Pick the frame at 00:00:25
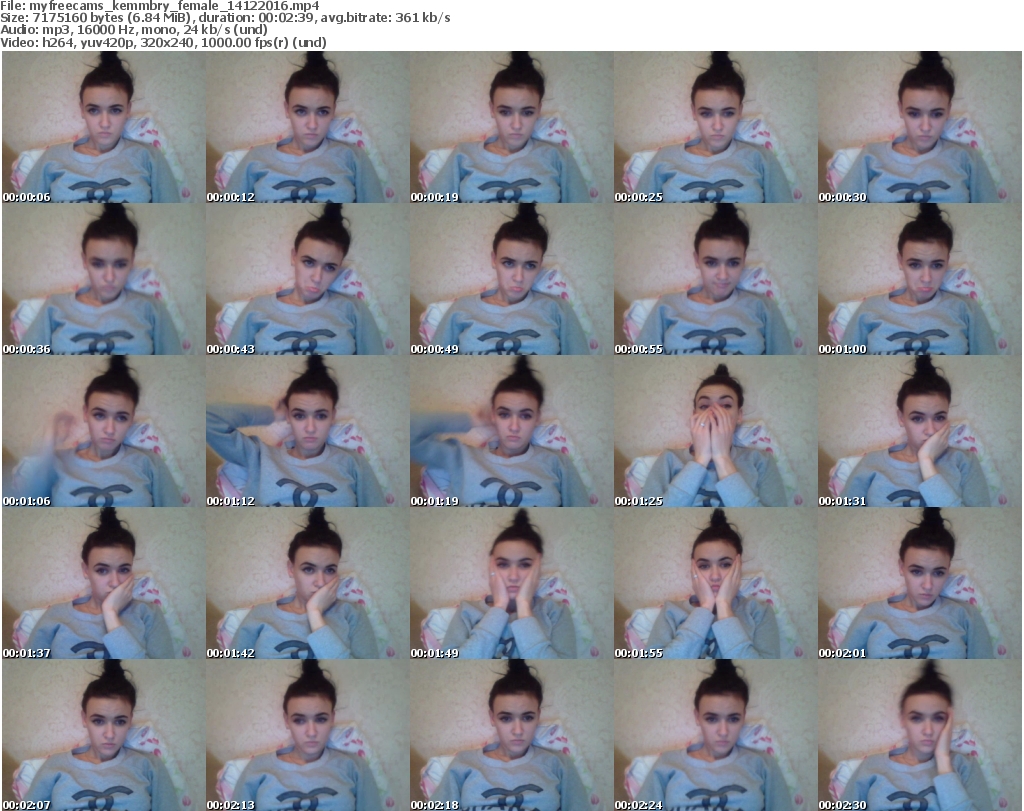 pyautogui.click(x=715, y=127)
